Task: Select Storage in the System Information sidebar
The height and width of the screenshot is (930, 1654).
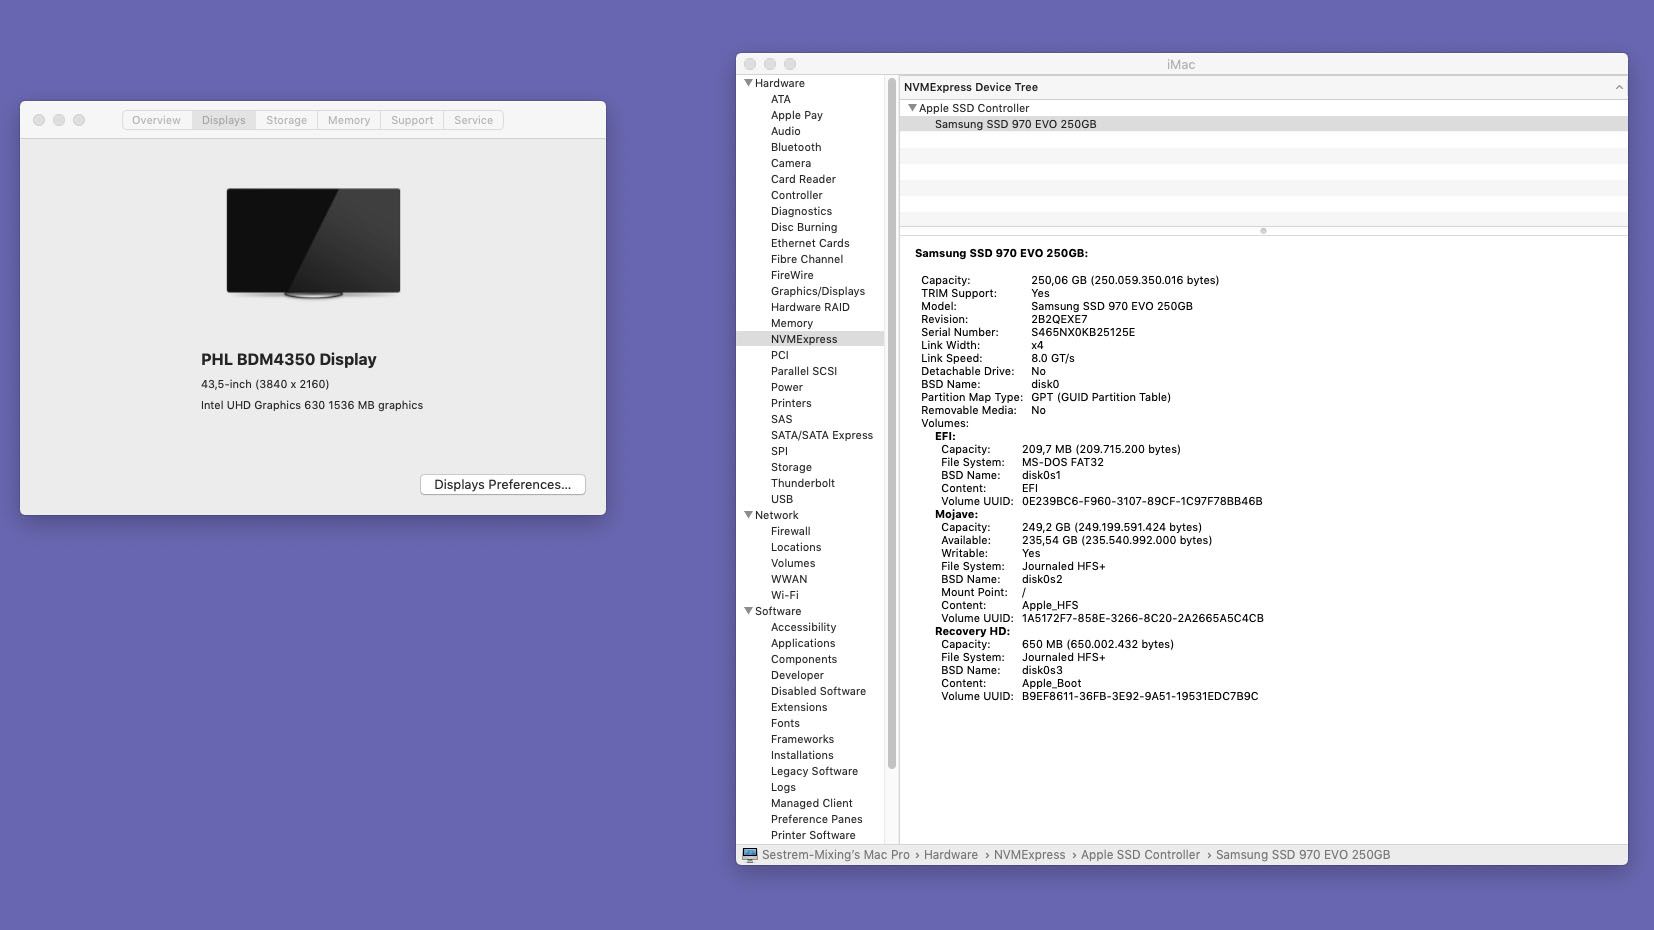Action: [x=791, y=467]
